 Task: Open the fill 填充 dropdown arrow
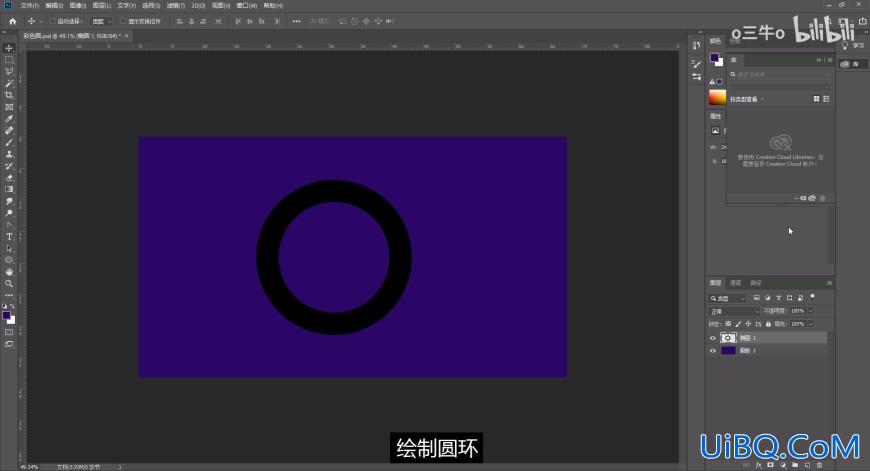coord(811,324)
